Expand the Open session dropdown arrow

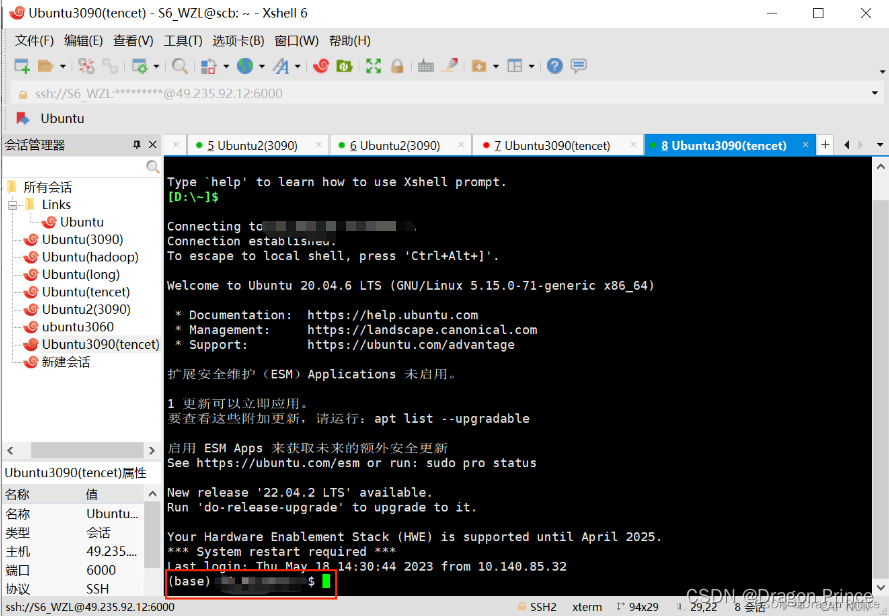[x=62, y=67]
